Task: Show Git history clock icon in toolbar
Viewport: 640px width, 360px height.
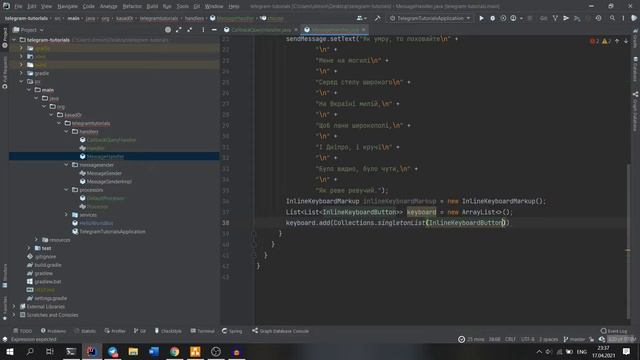Action: (598, 18)
